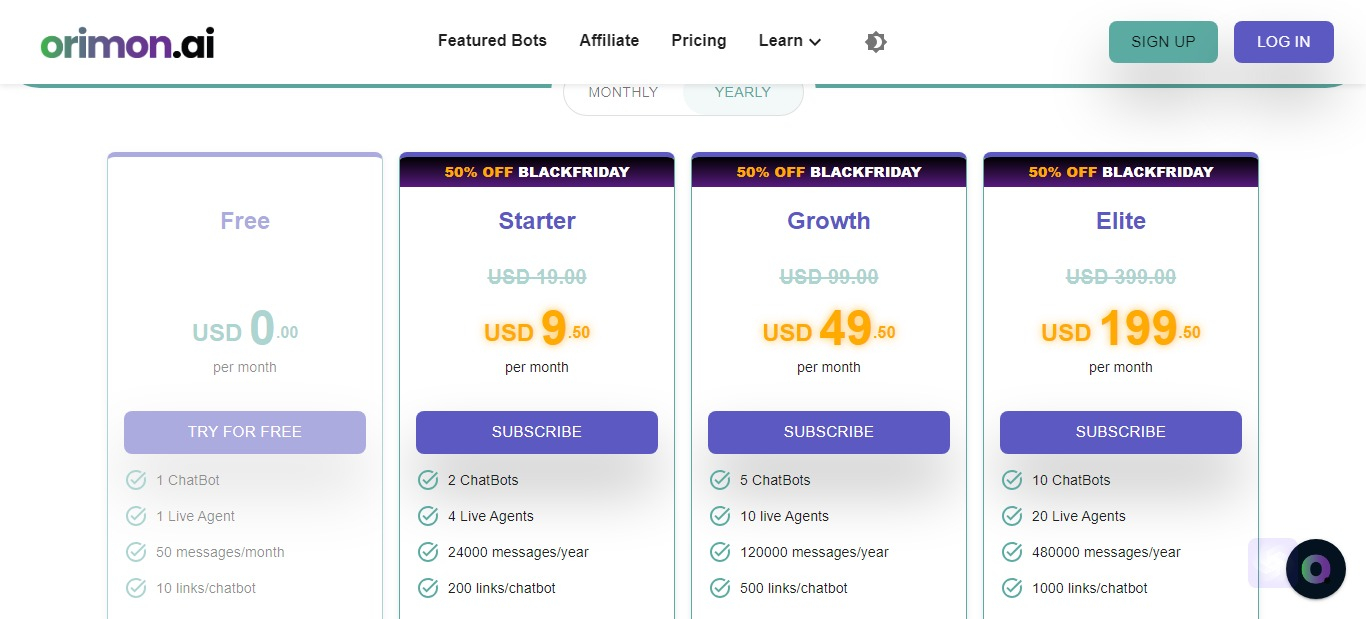Screen dimensions: 1366x619
Task: Open the Featured Bots page
Action: pyautogui.click(x=492, y=41)
